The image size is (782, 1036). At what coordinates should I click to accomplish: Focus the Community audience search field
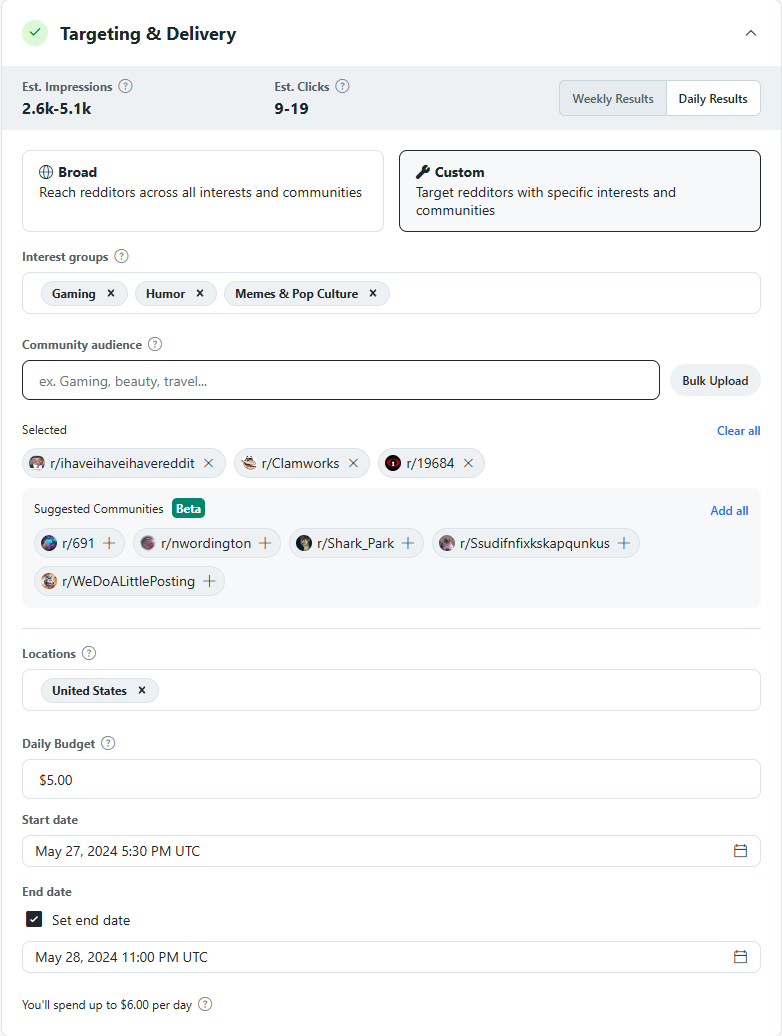[340, 381]
